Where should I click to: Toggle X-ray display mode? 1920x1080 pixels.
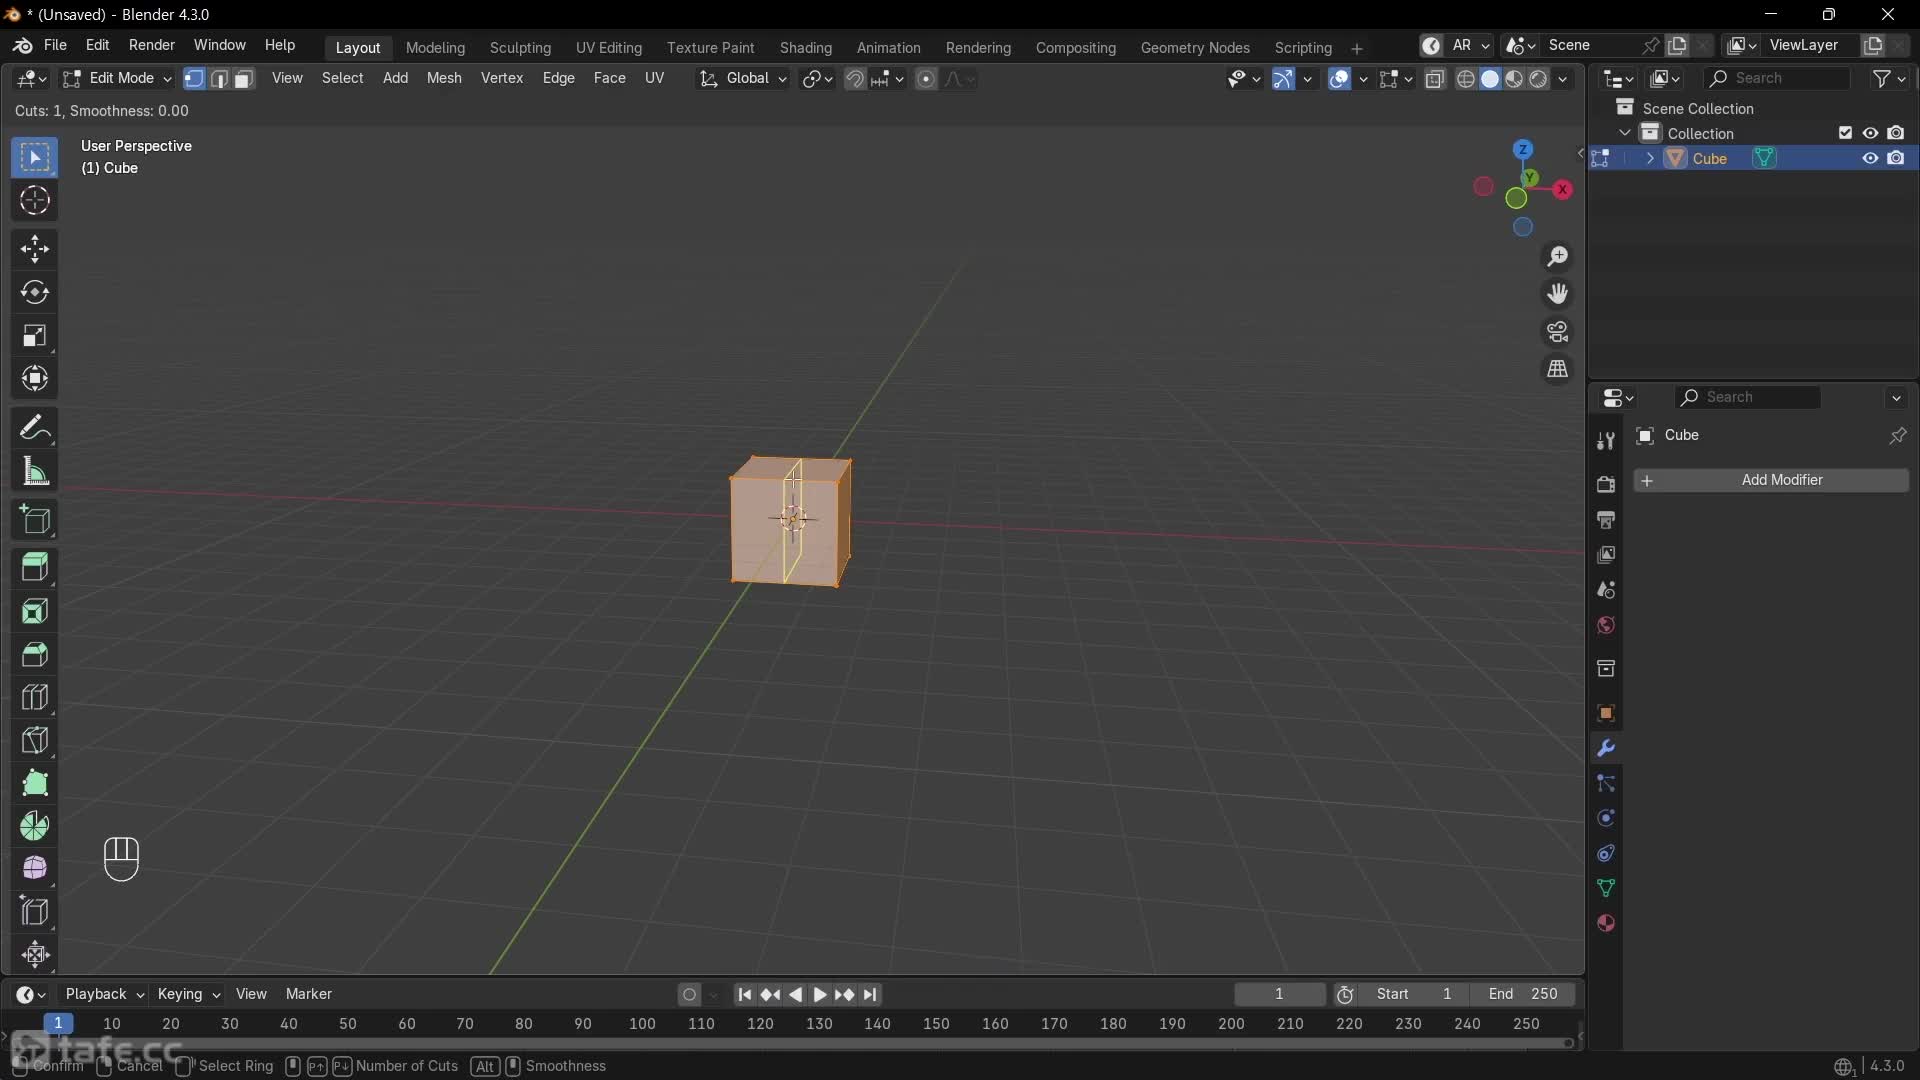point(1435,79)
